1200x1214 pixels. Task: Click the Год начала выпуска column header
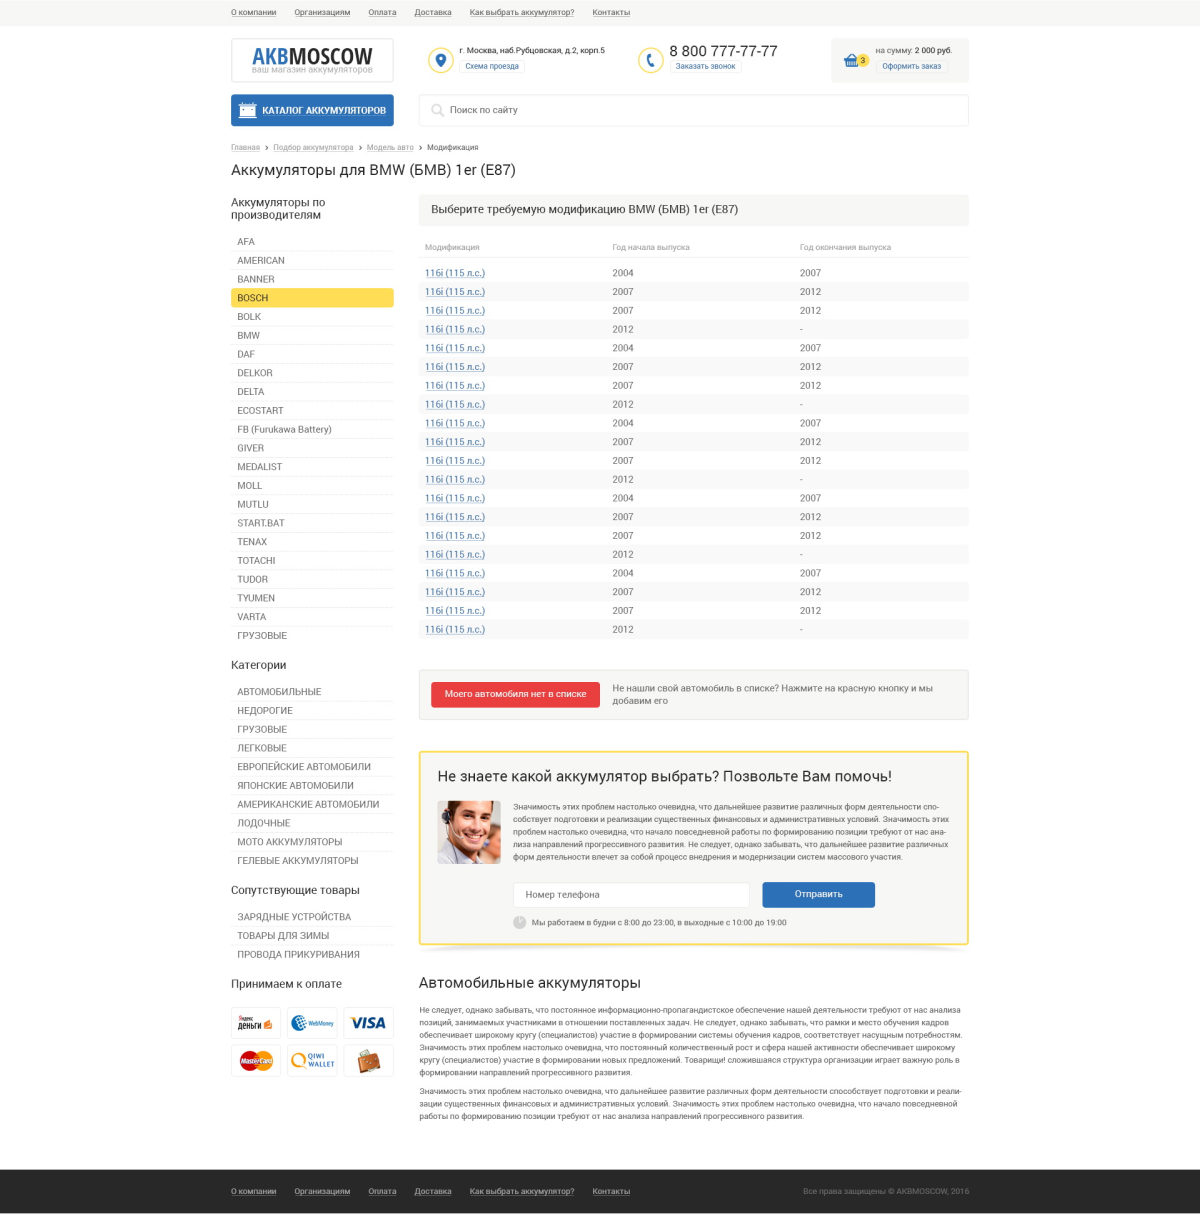tap(651, 247)
